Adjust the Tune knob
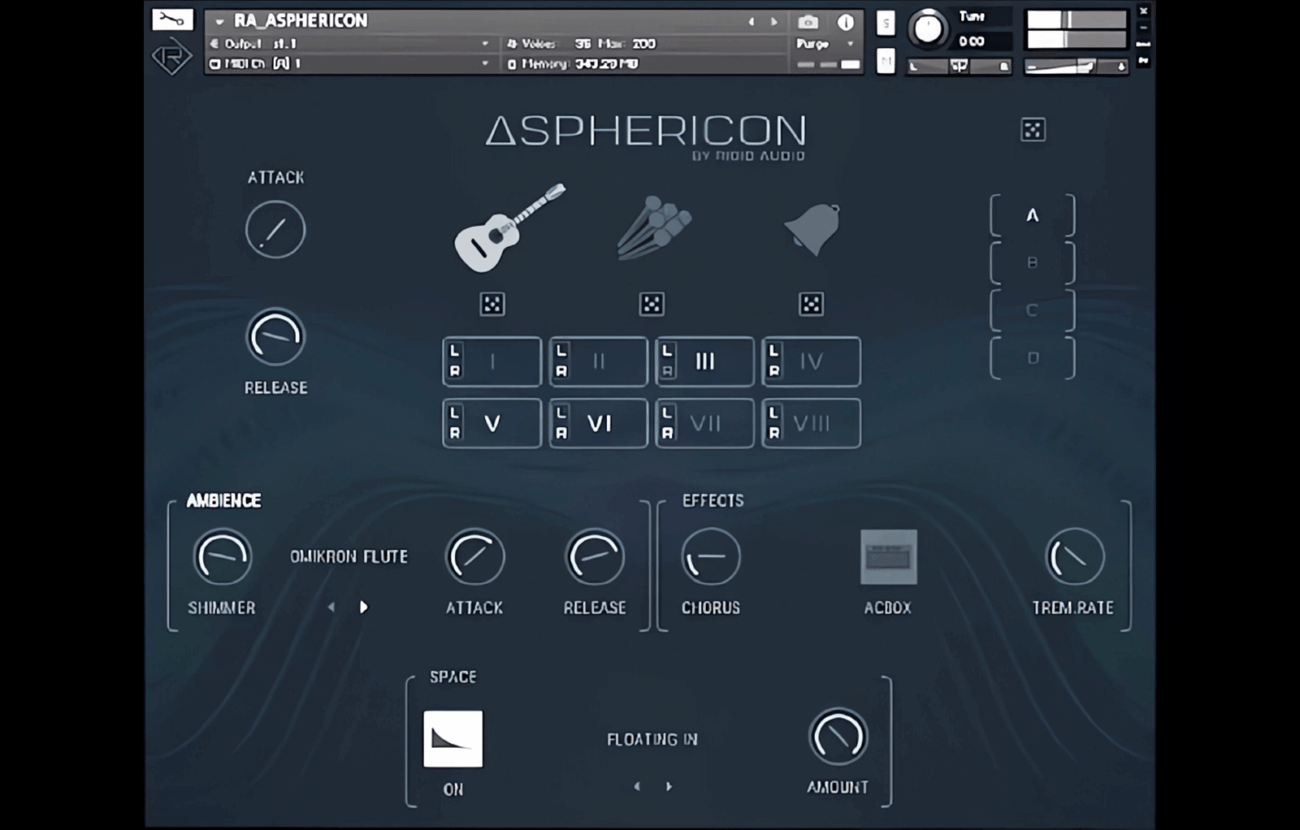Screen dimensions: 1300x830 pos(928,29)
